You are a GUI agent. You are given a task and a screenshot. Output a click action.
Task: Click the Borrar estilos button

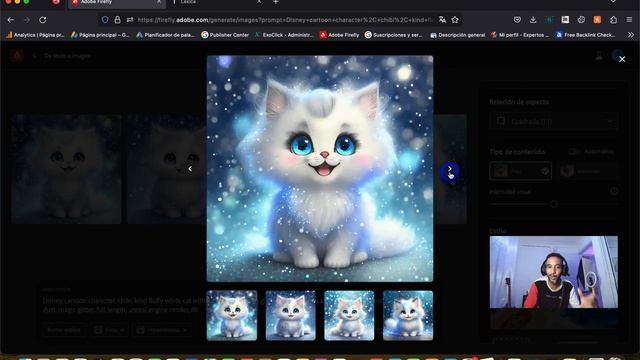(64, 330)
